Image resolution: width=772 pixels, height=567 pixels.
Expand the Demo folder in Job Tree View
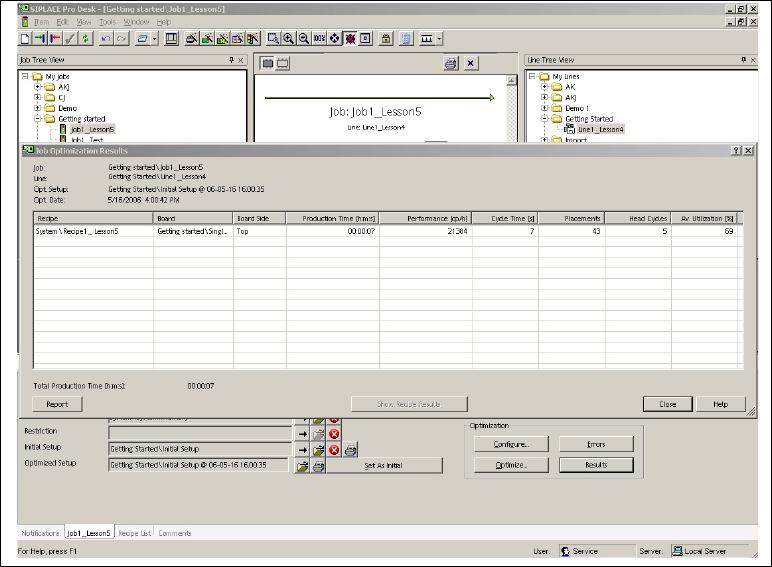coord(37,108)
